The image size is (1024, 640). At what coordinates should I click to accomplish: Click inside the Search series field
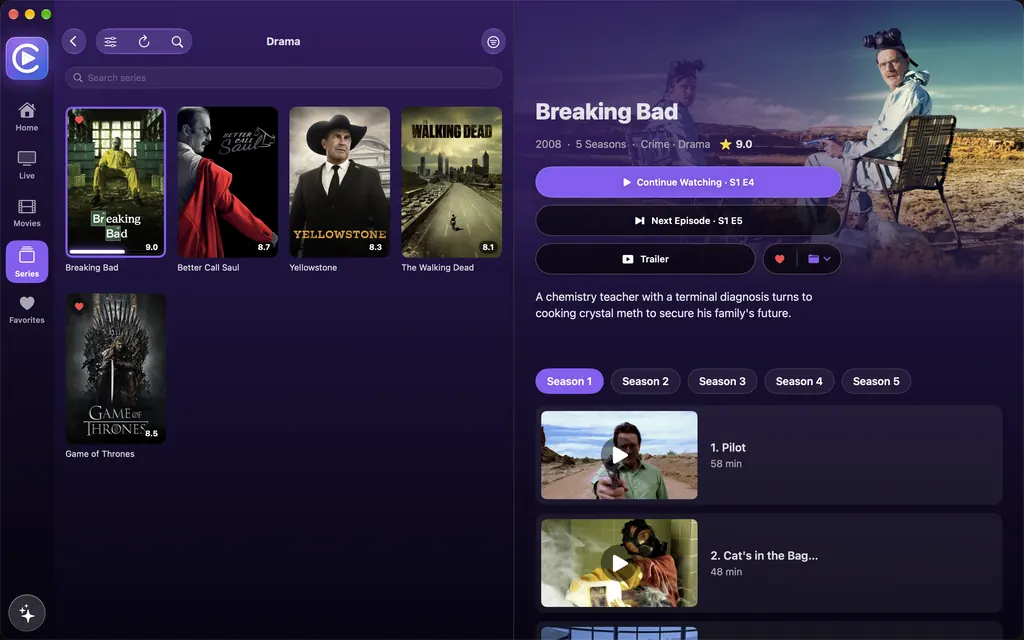(283, 78)
